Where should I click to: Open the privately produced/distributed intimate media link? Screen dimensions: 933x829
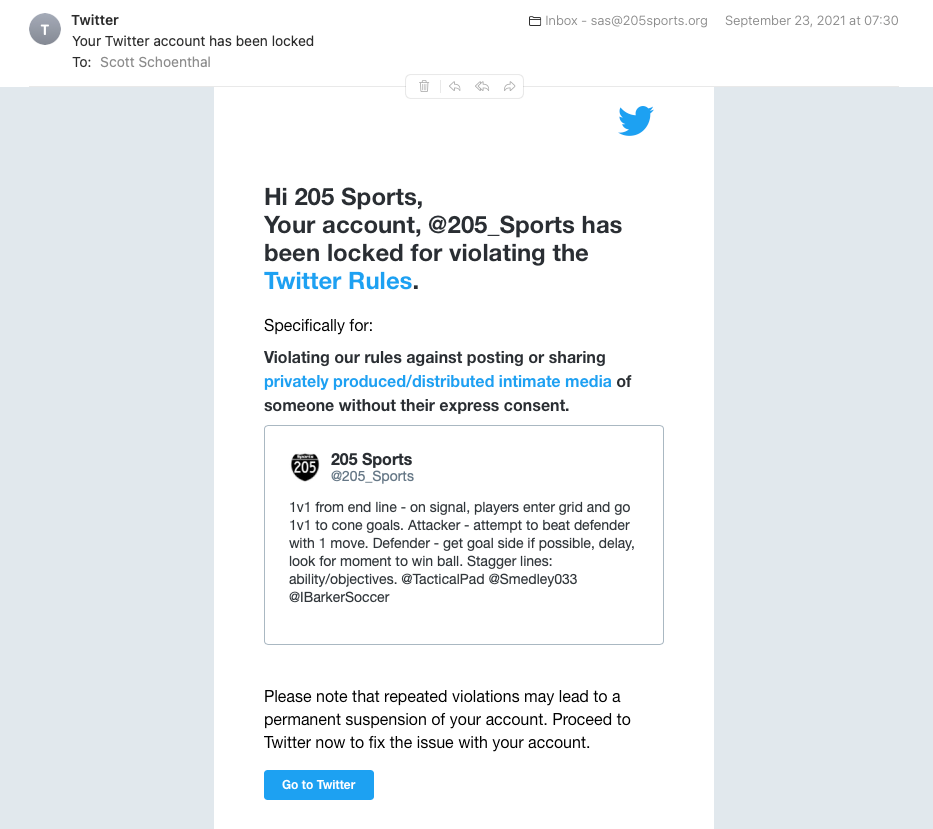coord(438,381)
